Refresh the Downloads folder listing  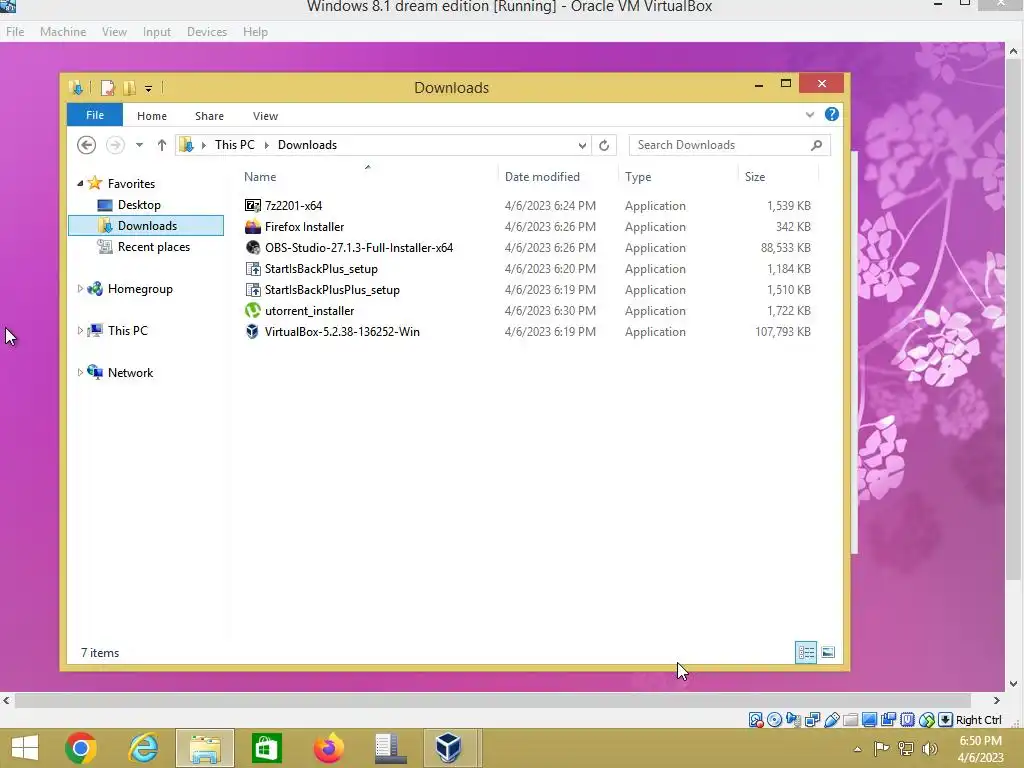point(604,145)
